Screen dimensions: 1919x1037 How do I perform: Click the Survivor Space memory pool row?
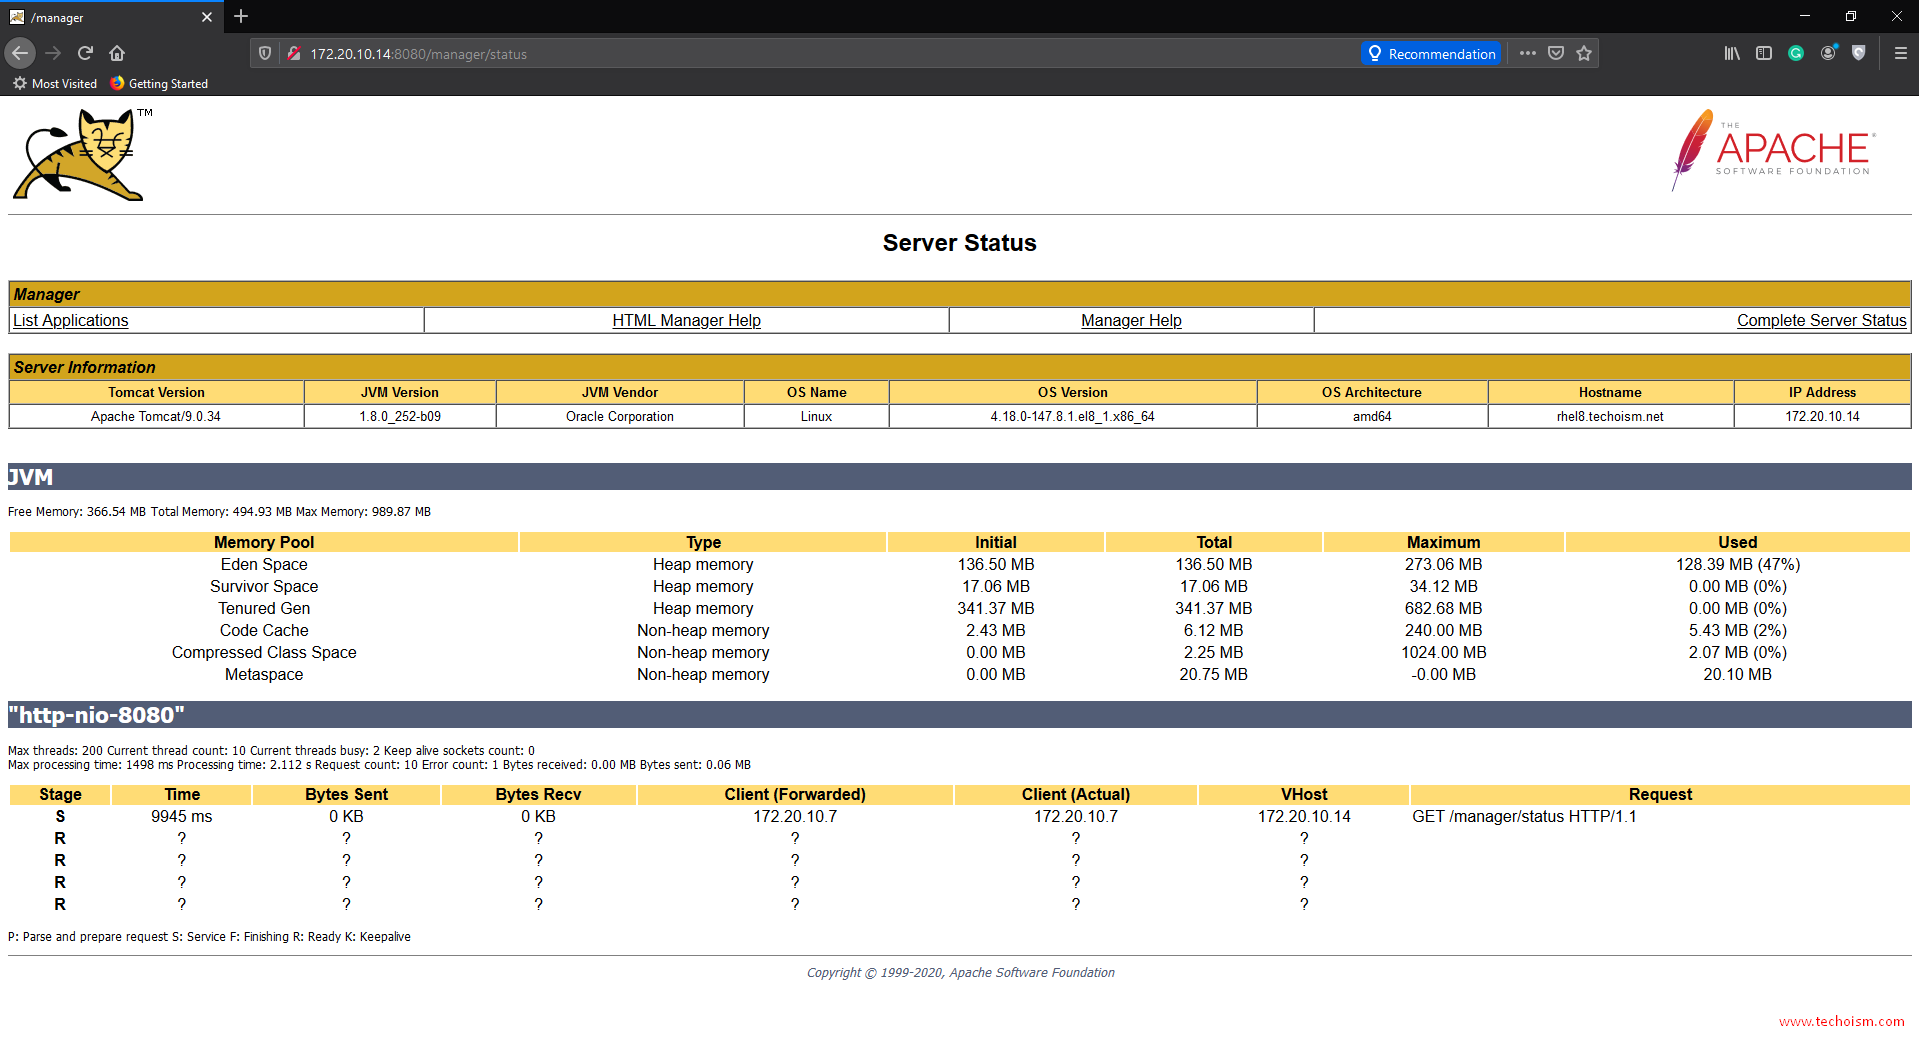960,586
